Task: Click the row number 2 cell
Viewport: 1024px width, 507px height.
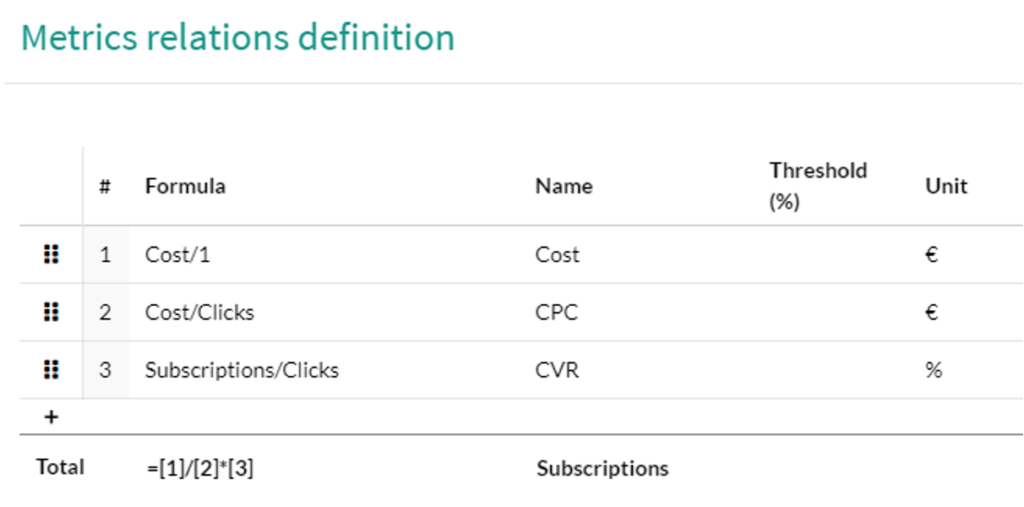Action: pos(105,312)
